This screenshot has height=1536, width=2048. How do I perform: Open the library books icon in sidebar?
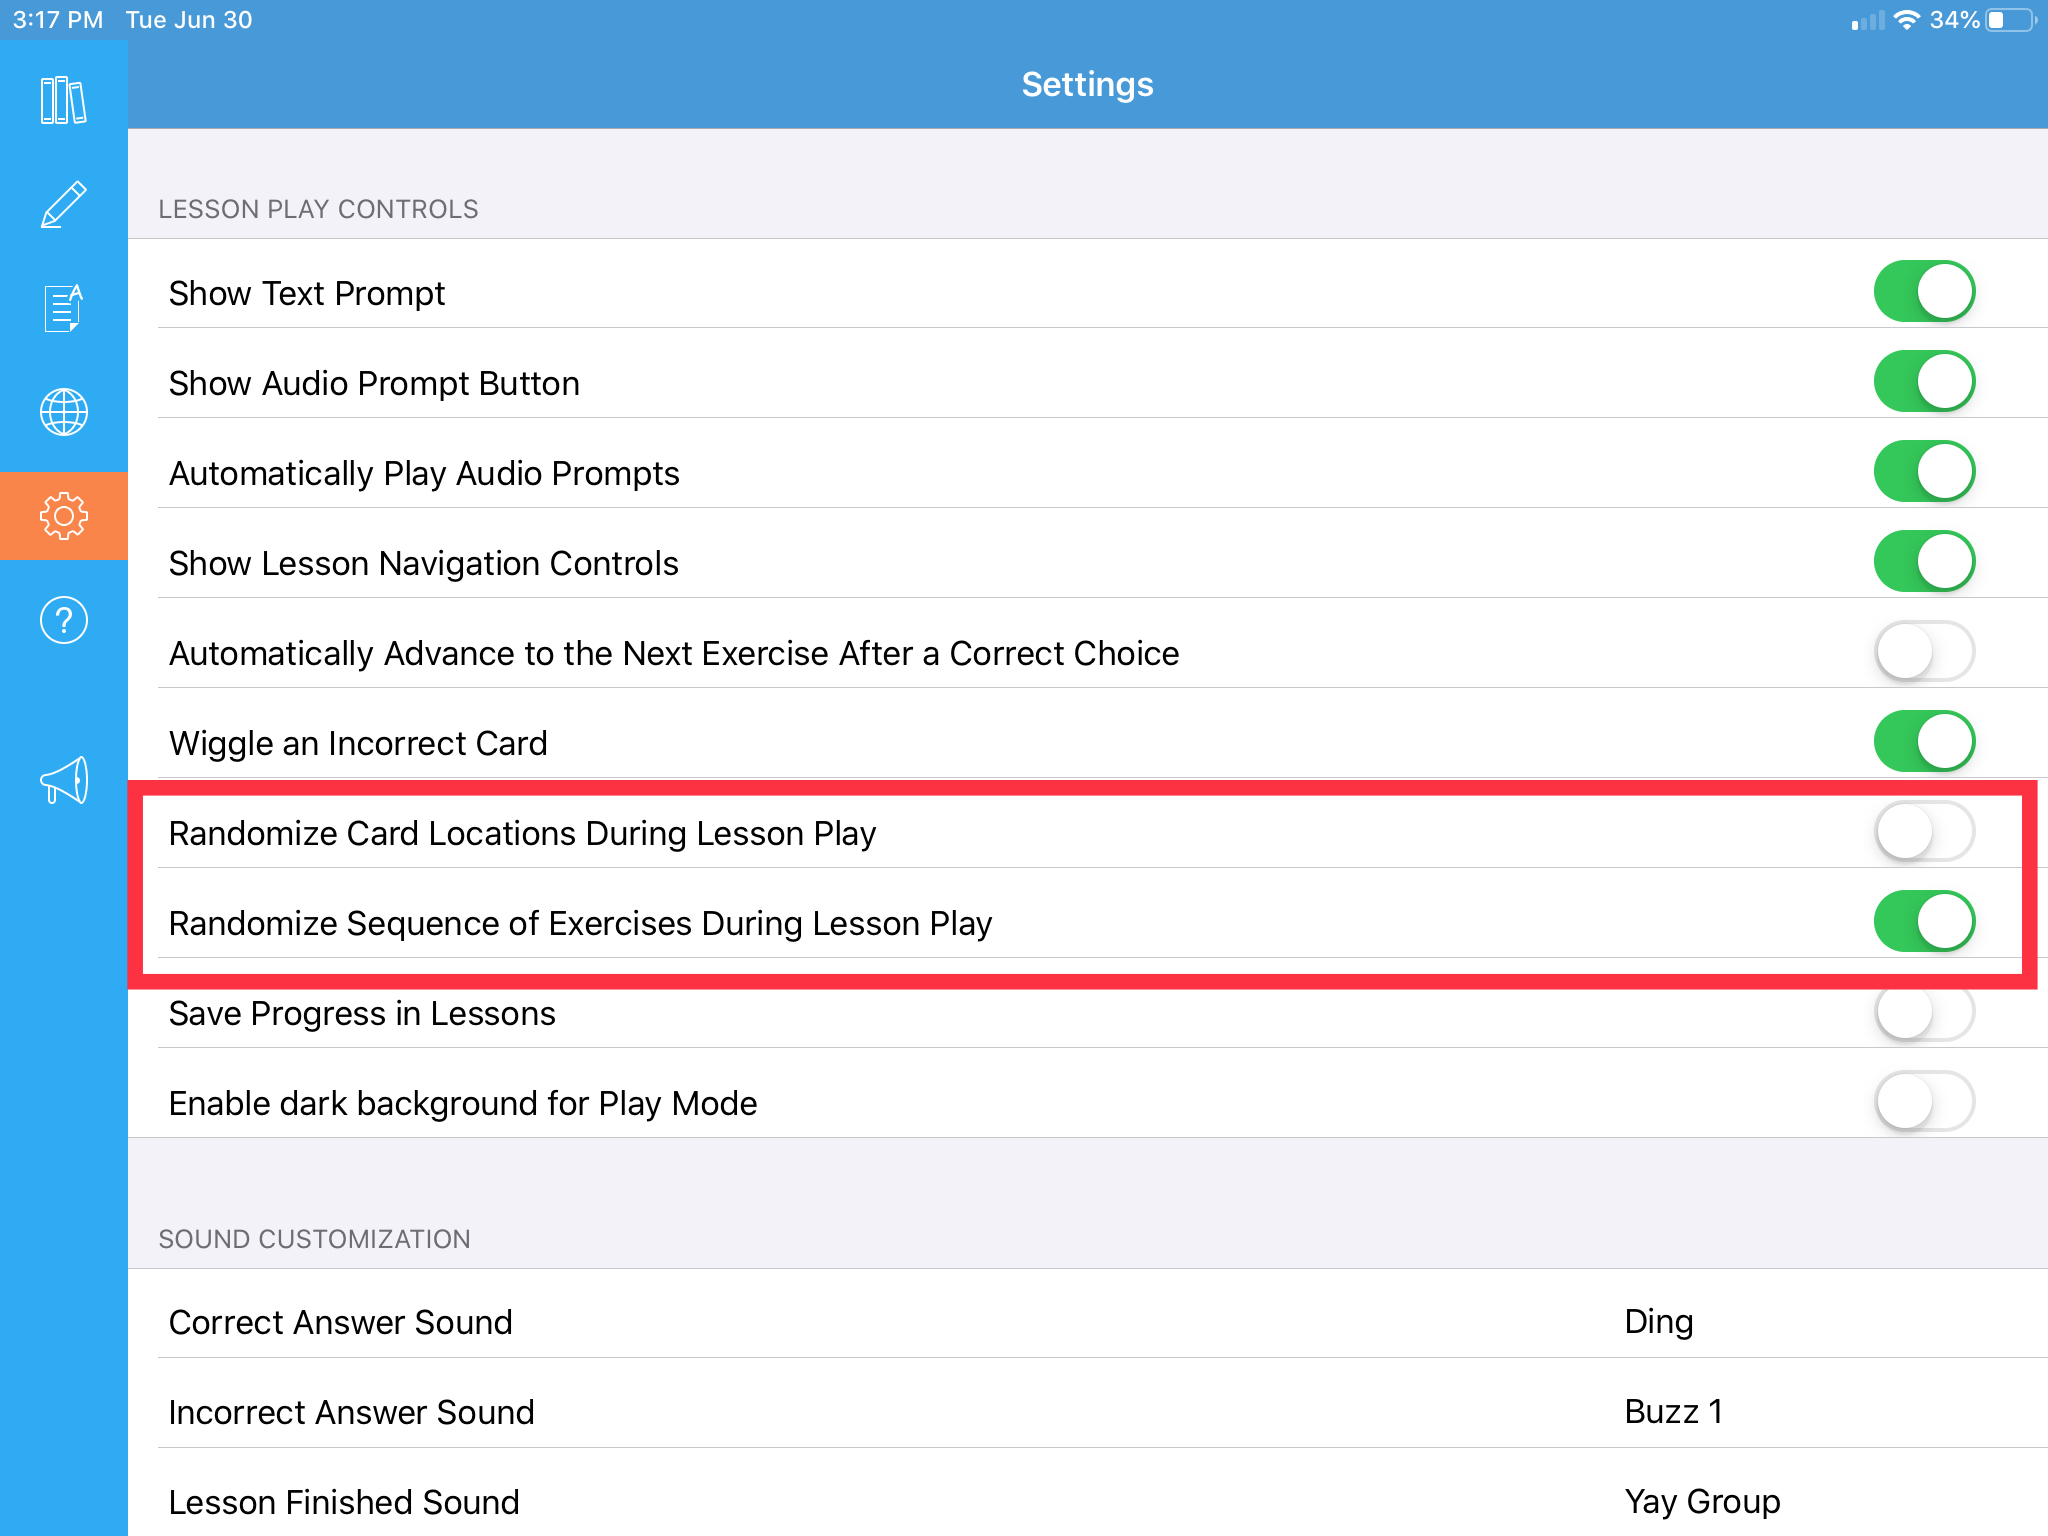pos(63,100)
